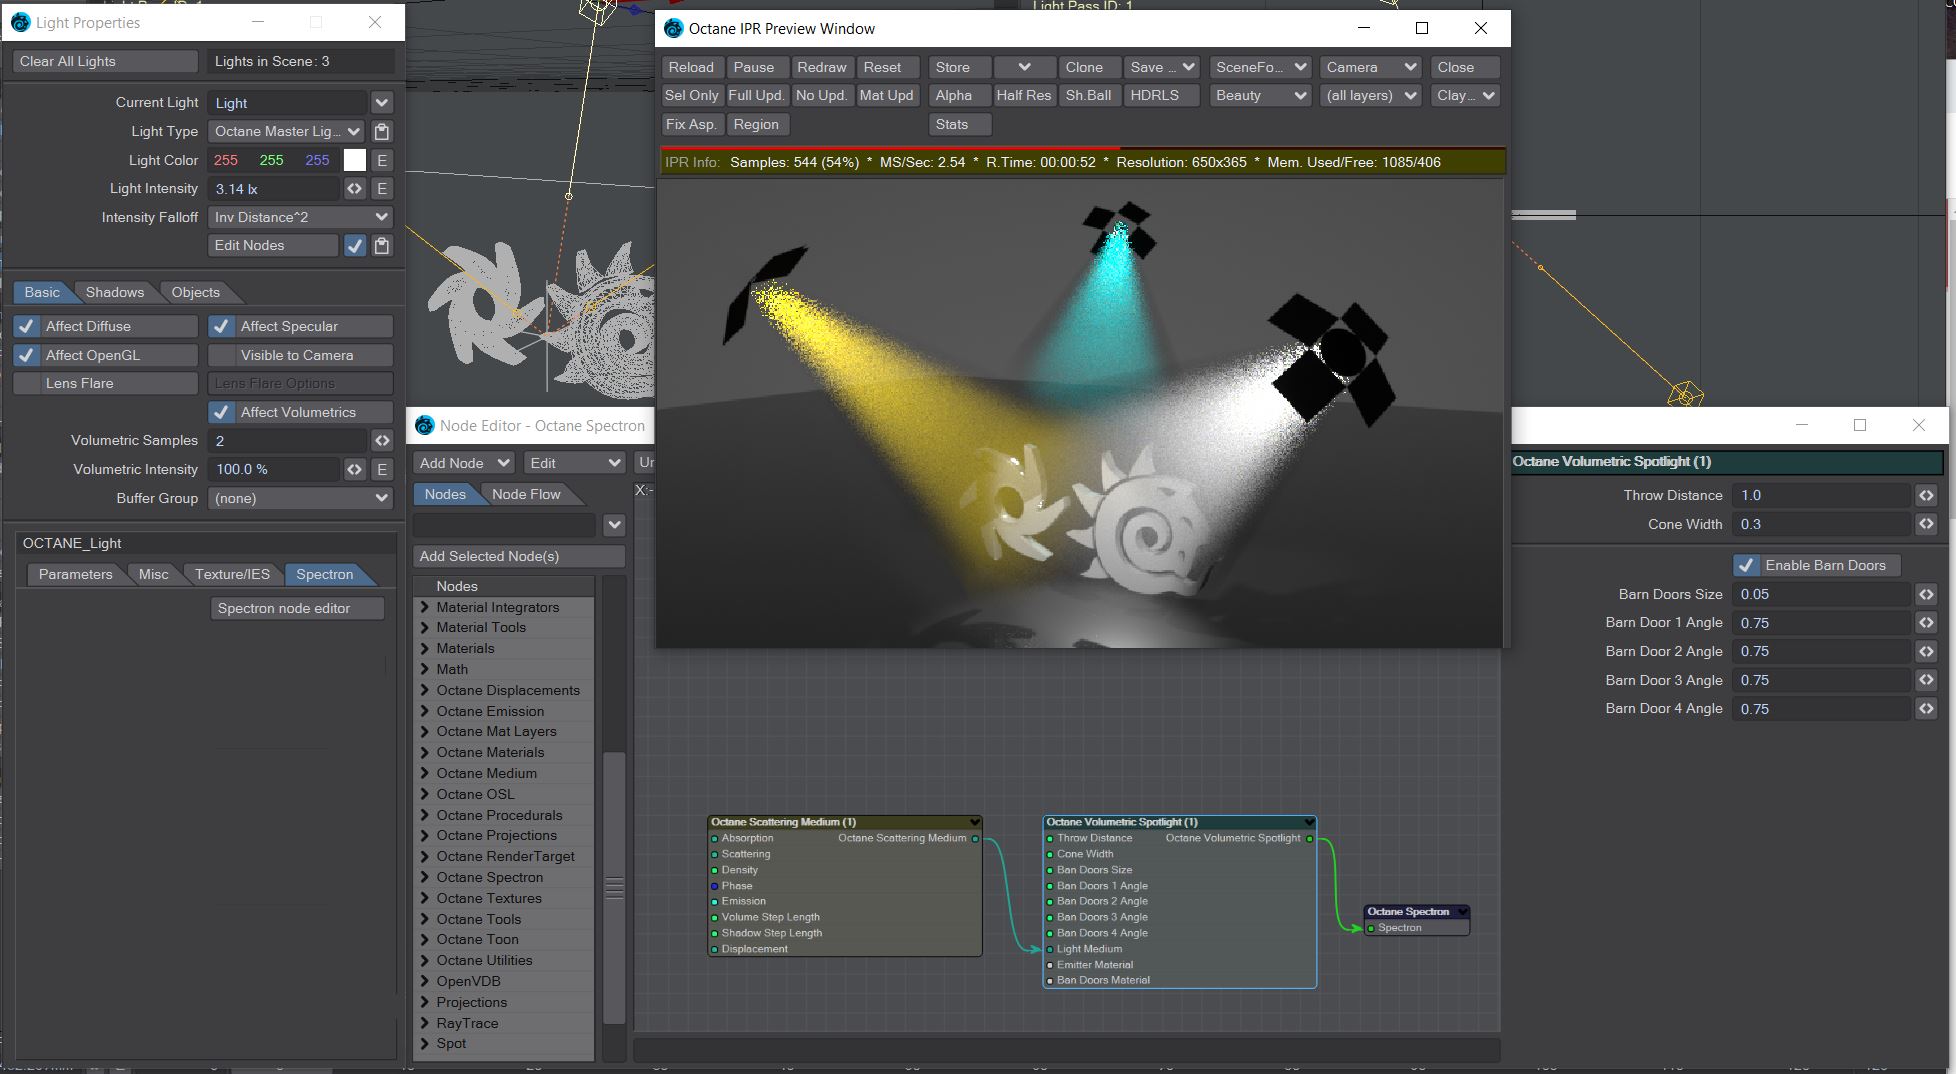The height and width of the screenshot is (1074, 1956).
Task: Toggle the Affect Diffuse checkbox
Action: point(26,326)
